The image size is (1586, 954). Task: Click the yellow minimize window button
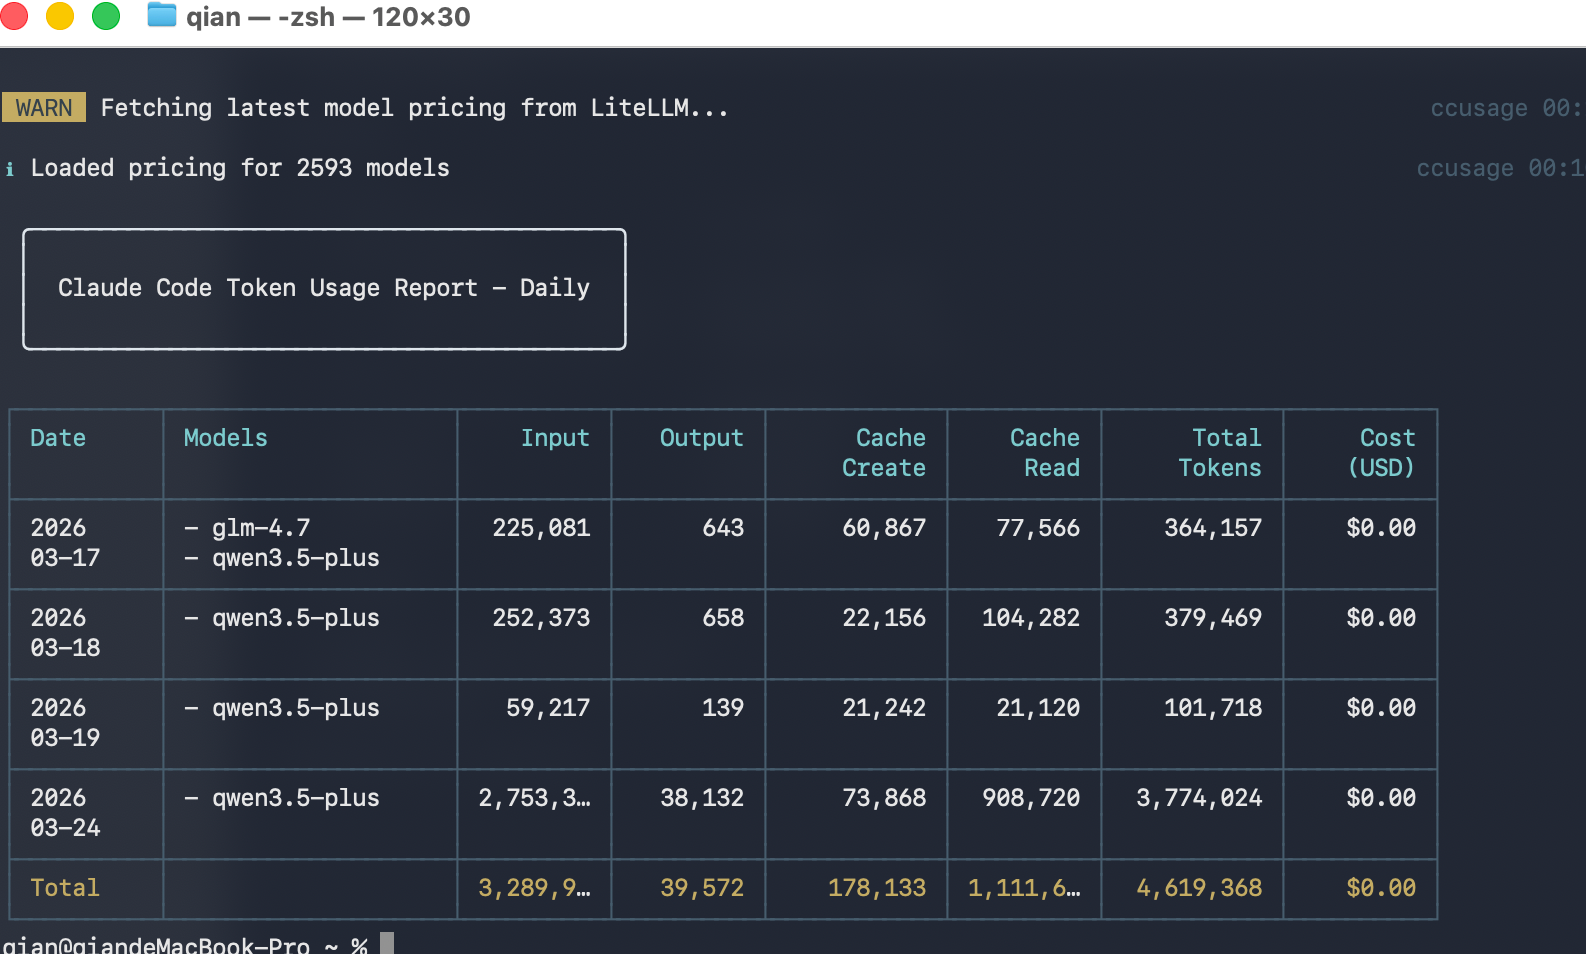coord(60,16)
